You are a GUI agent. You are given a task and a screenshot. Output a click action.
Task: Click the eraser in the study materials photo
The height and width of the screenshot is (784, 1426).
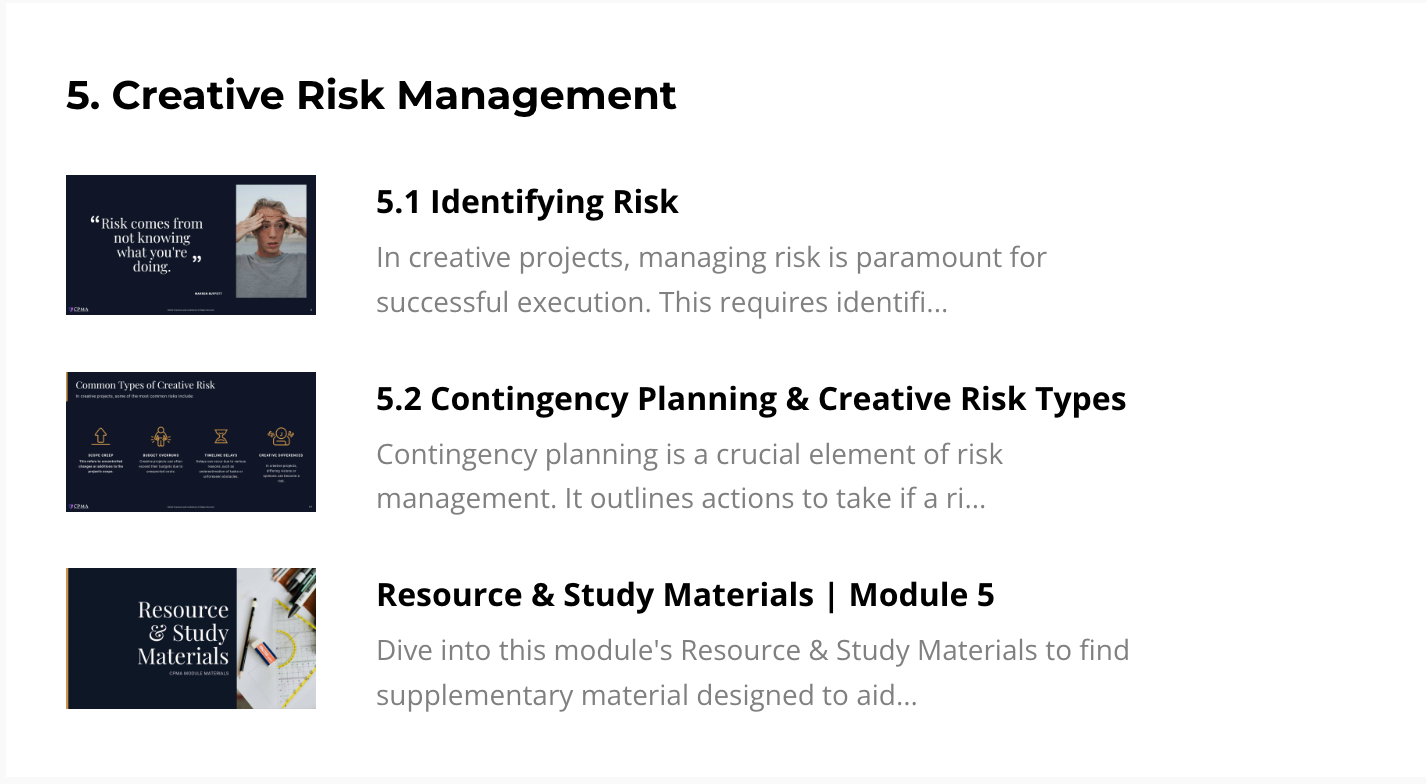tap(264, 652)
